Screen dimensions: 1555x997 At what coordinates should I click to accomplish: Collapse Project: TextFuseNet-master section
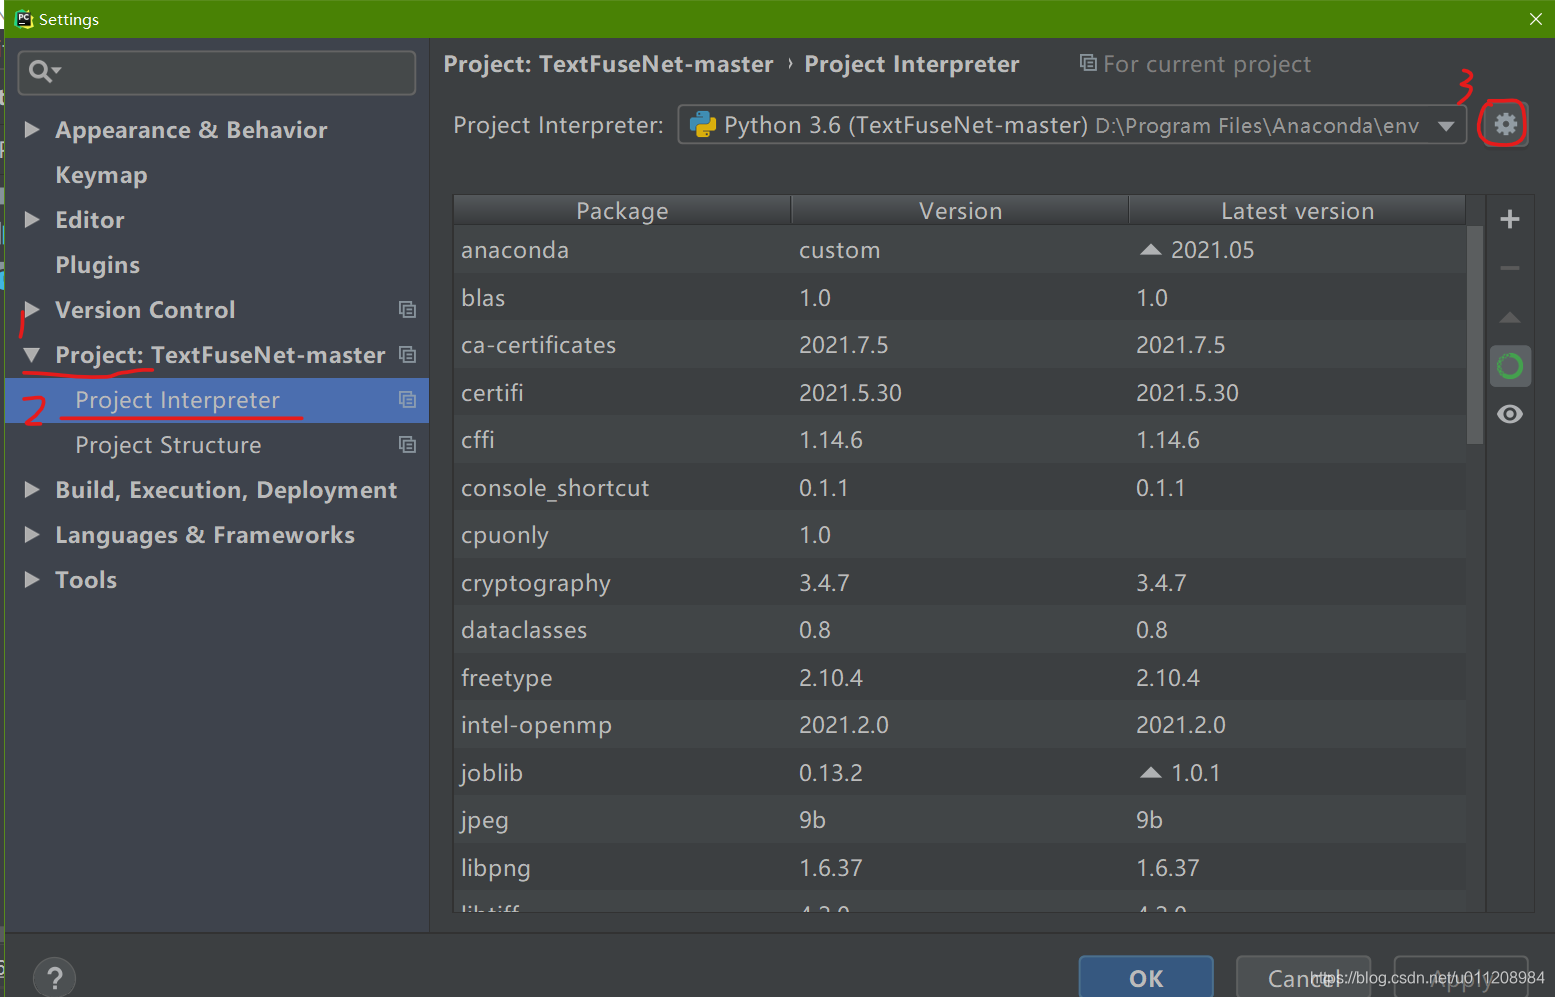coord(32,355)
